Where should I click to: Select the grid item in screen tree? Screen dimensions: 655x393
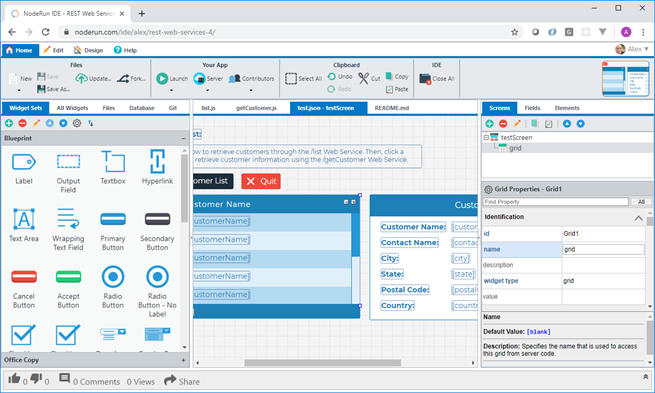coord(515,148)
